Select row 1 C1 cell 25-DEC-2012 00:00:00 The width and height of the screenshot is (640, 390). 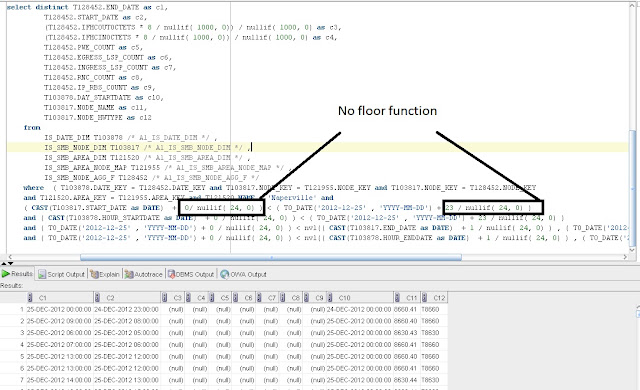coord(59,309)
